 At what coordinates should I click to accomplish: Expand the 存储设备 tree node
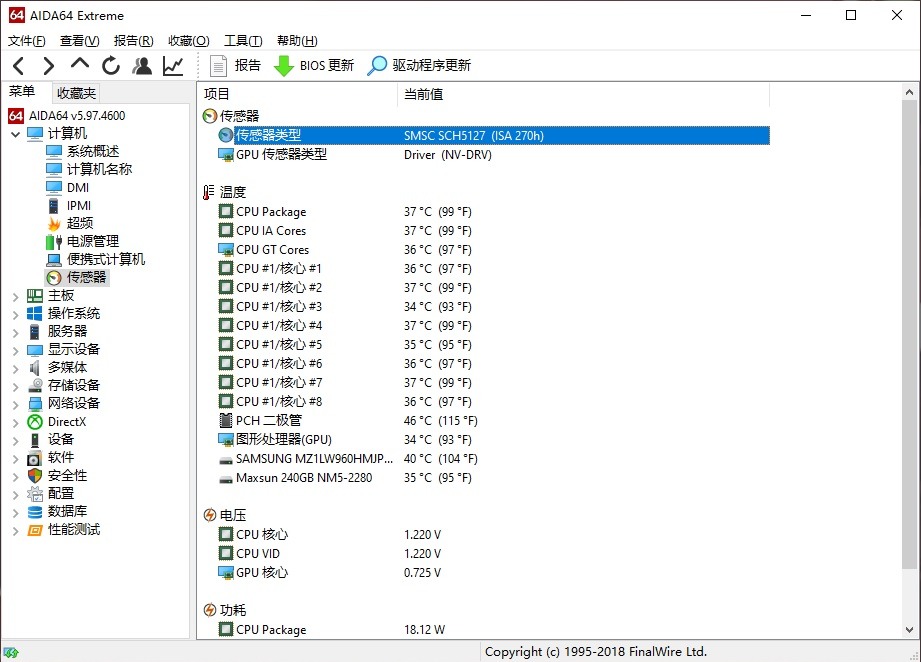coord(16,387)
